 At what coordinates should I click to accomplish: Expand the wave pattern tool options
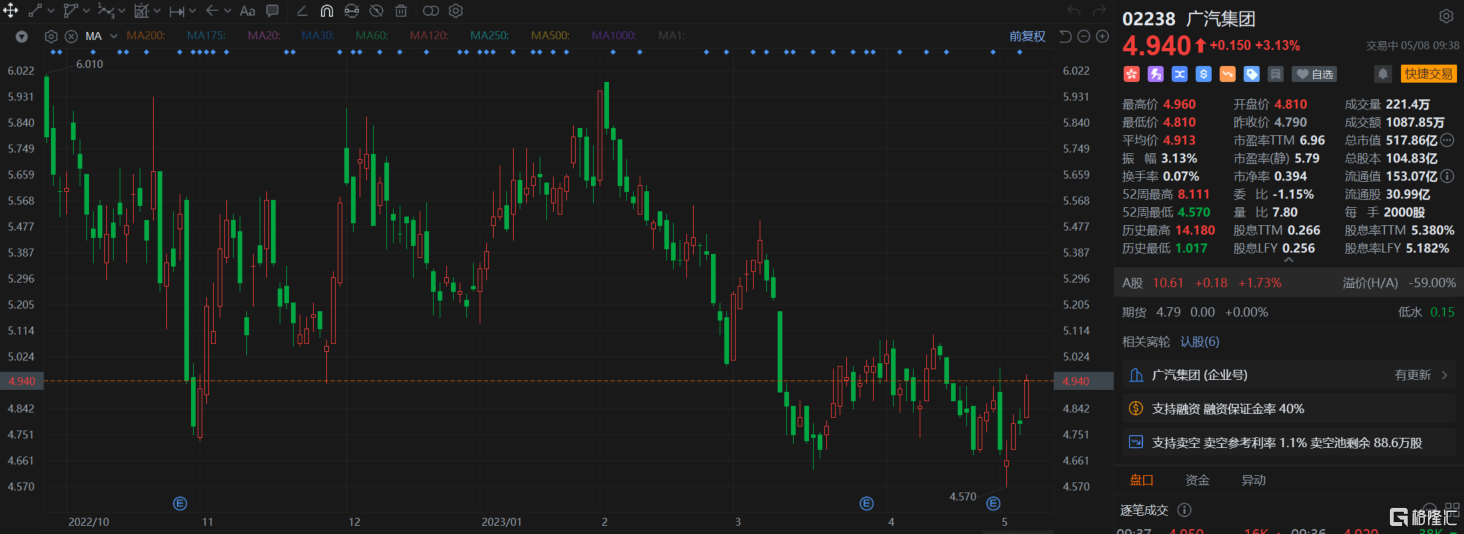pyautogui.click(x=121, y=12)
